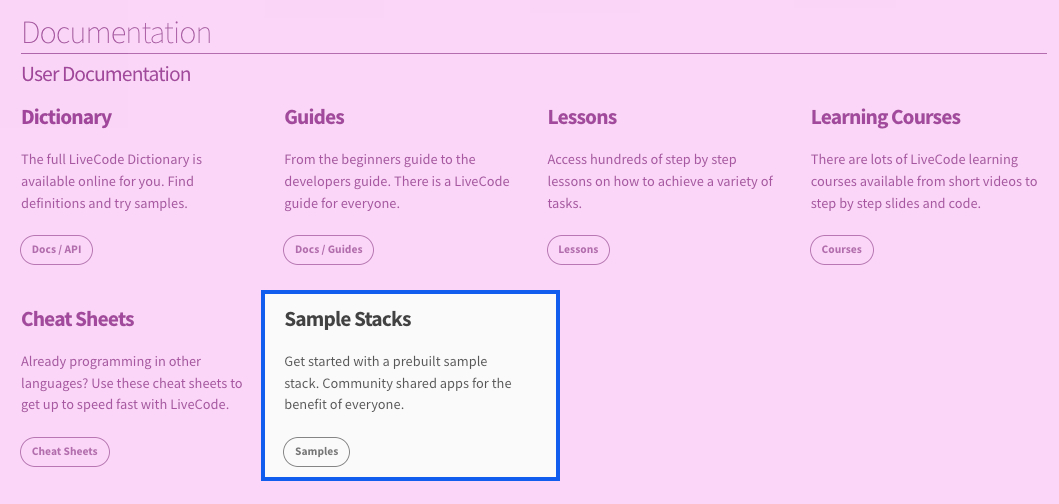Click the Samples pill button
The image size is (1059, 504).
[x=317, y=451]
